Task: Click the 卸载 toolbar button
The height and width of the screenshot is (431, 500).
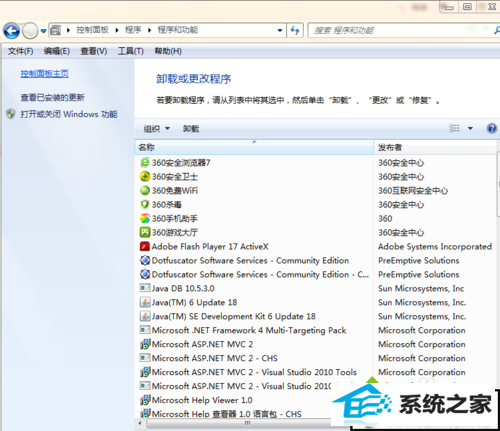Action: (191, 129)
